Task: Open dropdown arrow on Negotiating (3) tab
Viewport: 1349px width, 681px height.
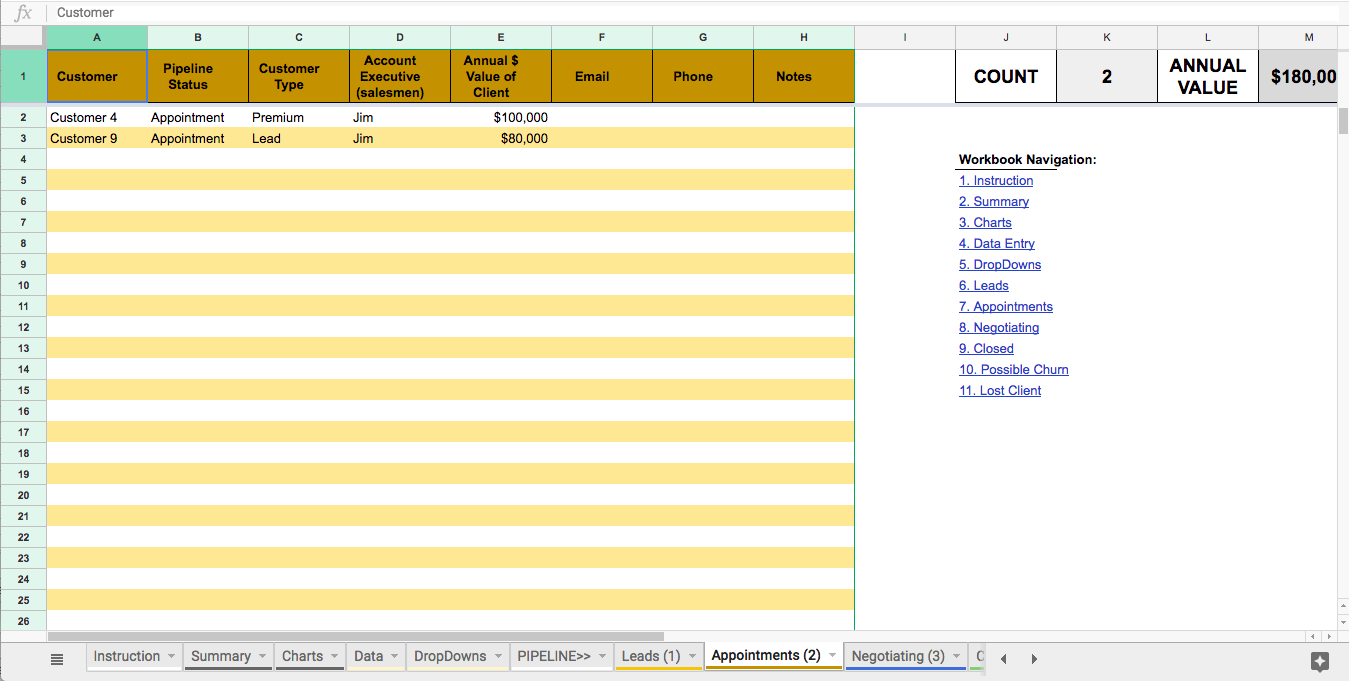Action: [956, 657]
